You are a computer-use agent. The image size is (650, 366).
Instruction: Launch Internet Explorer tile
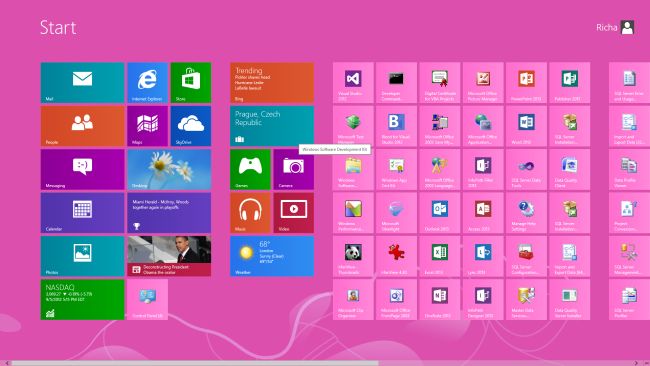(x=148, y=82)
